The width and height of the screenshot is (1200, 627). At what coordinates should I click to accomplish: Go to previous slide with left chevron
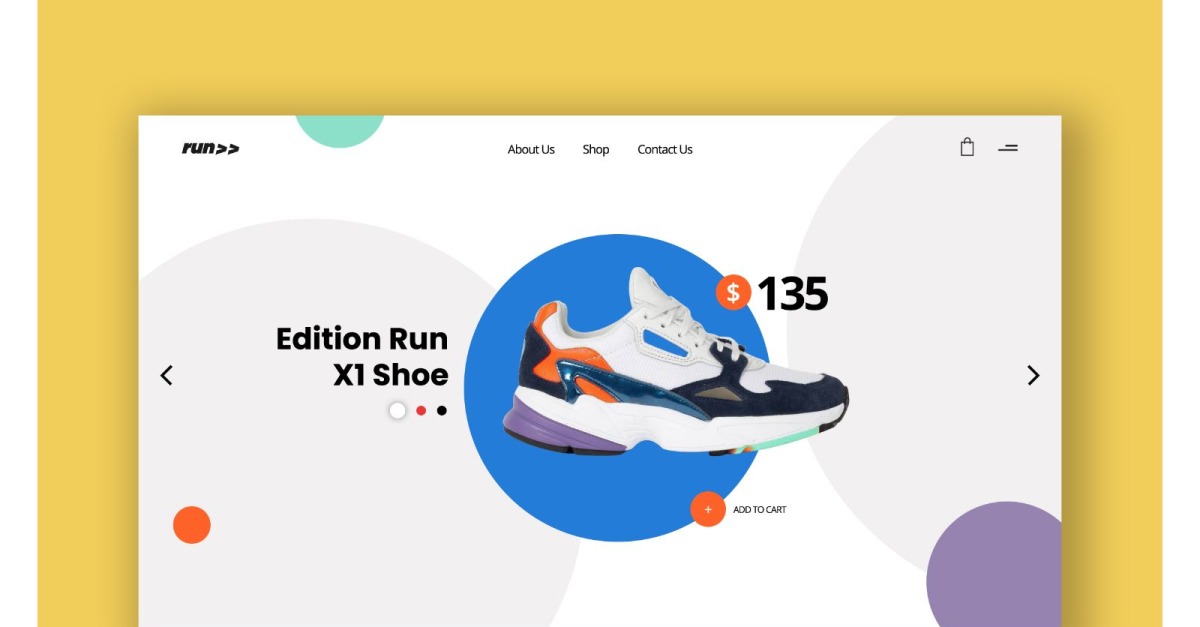click(166, 375)
